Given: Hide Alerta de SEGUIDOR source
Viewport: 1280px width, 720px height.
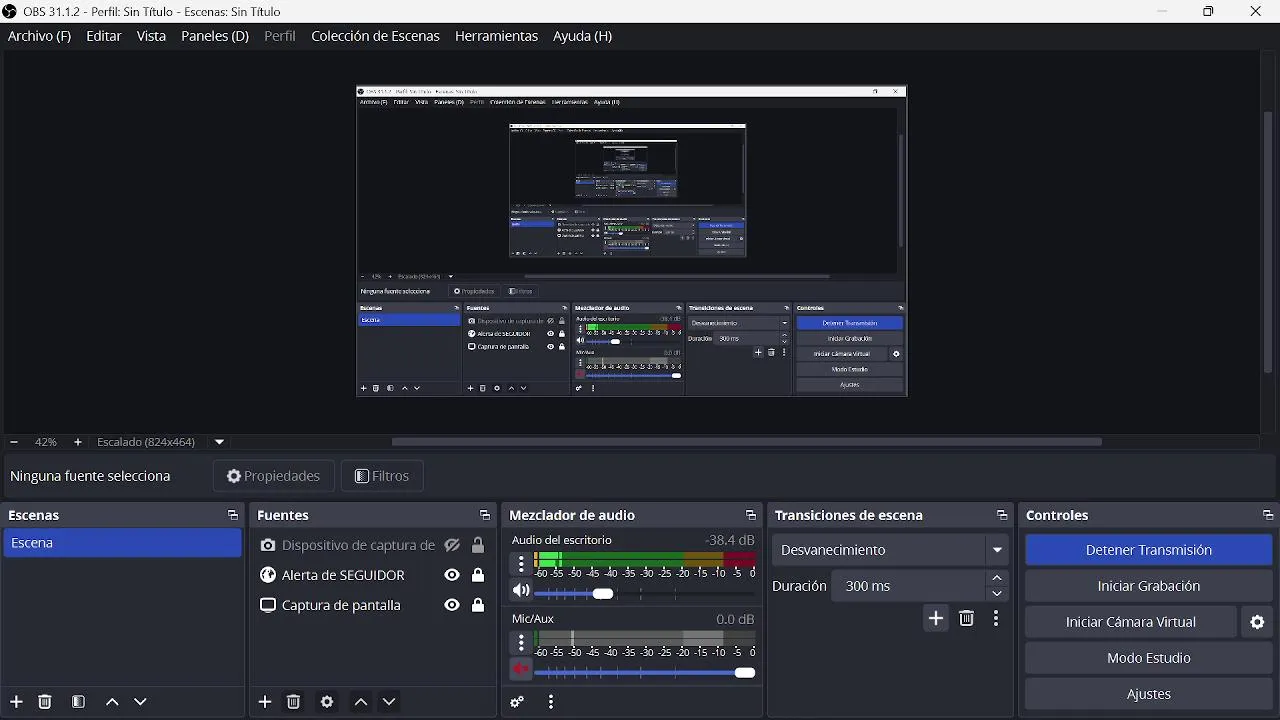Looking at the screenshot, I should point(452,575).
